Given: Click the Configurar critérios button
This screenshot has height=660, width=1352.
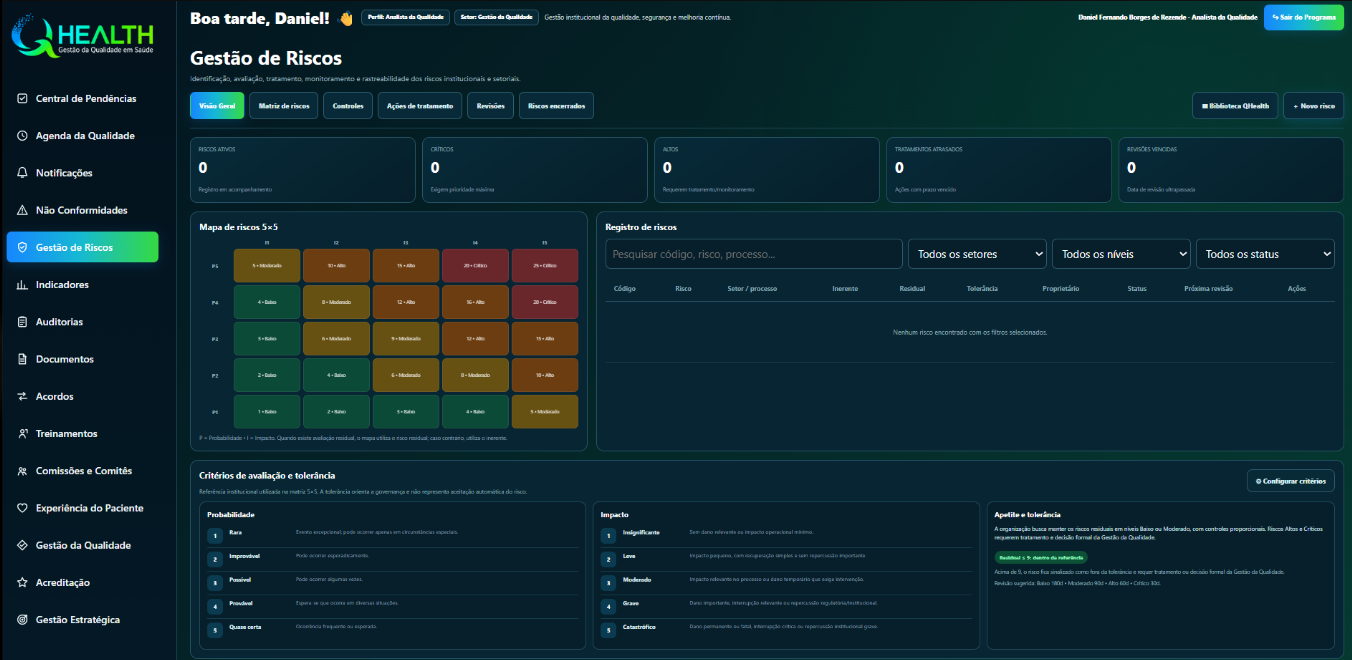Looking at the screenshot, I should point(1291,481).
